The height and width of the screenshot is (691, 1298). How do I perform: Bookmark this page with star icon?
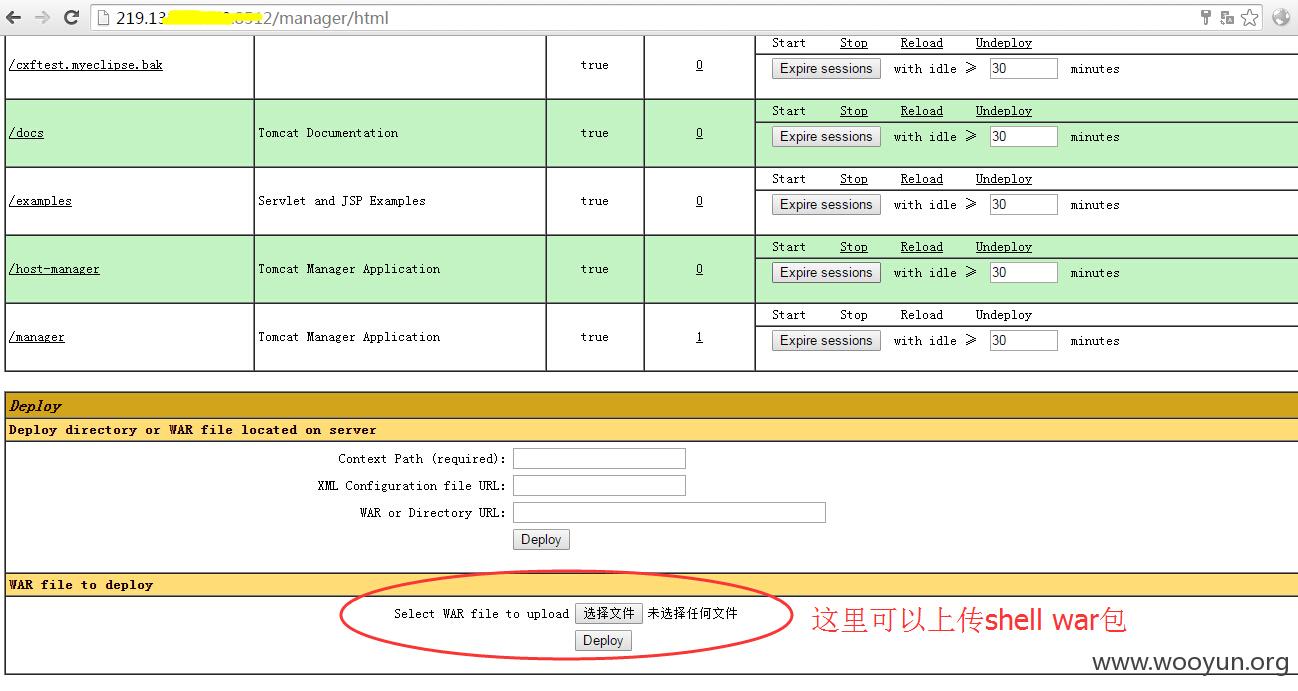click(x=1250, y=17)
